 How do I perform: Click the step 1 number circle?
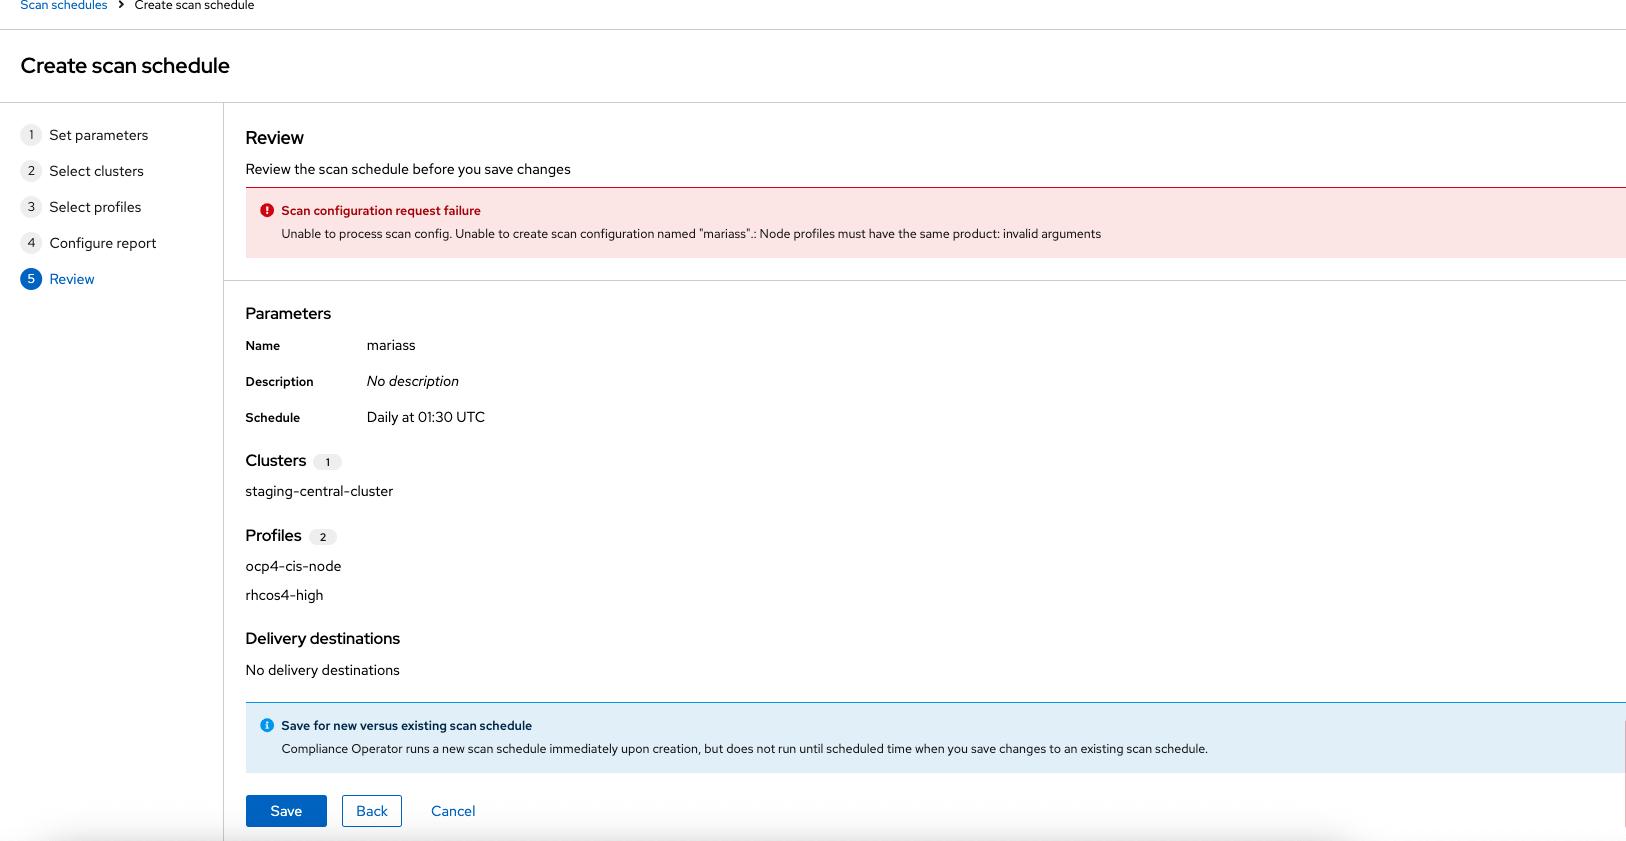[31, 135]
